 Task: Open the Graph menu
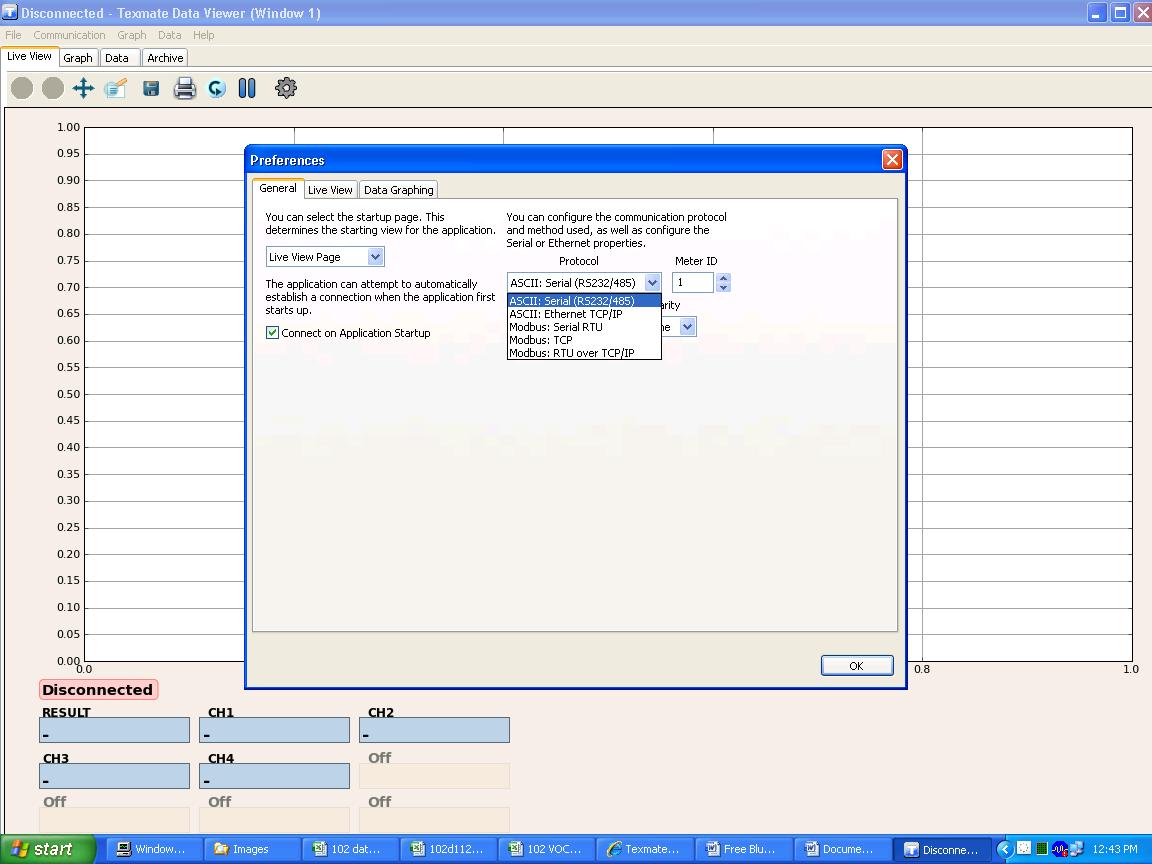pos(132,35)
